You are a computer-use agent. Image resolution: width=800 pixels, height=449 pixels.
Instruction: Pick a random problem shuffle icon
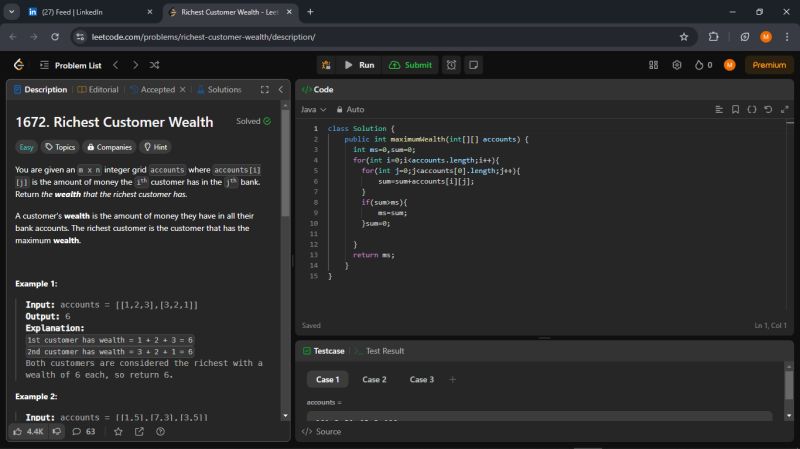click(x=155, y=65)
